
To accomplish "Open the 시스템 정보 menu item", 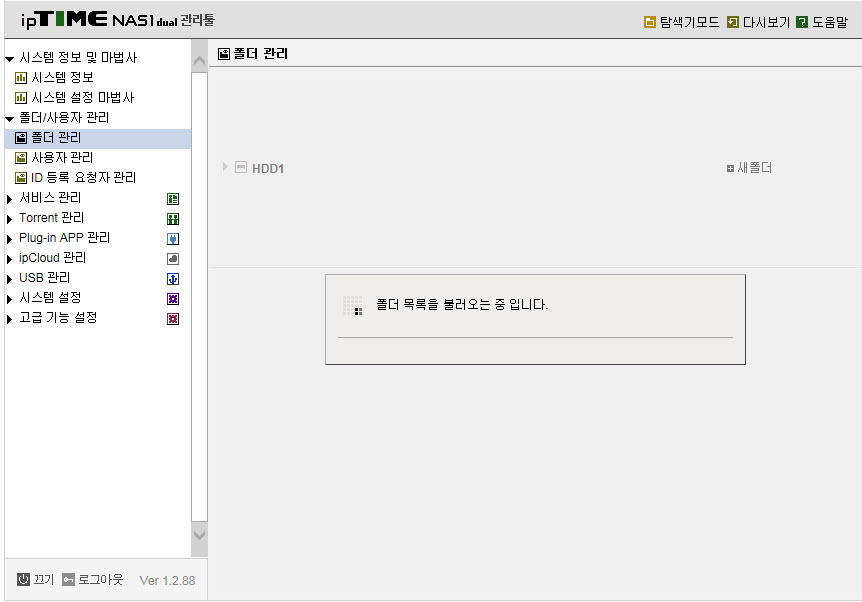I will pyautogui.click(x=62, y=78).
